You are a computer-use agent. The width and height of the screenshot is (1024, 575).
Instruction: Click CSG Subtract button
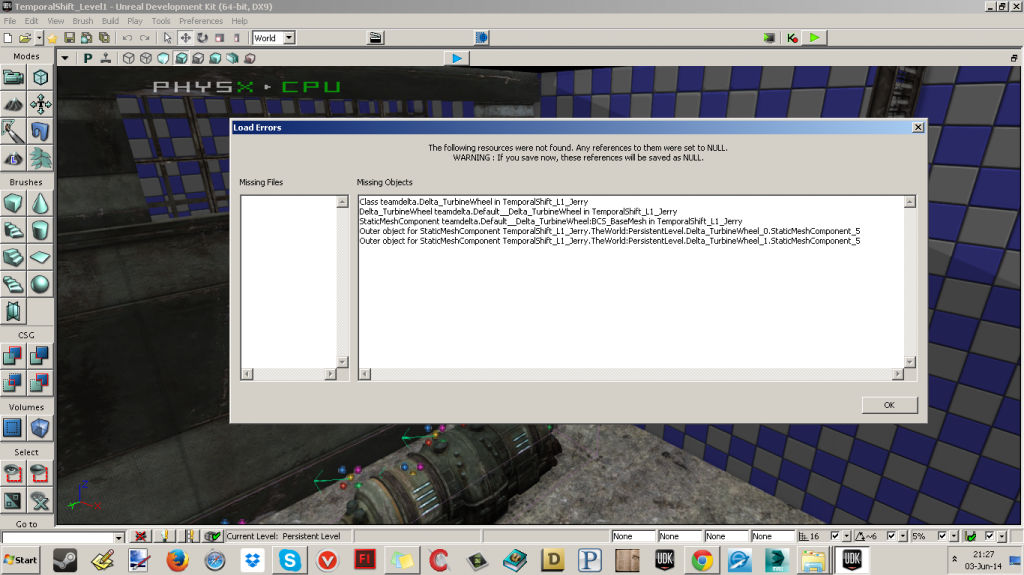tap(40, 355)
